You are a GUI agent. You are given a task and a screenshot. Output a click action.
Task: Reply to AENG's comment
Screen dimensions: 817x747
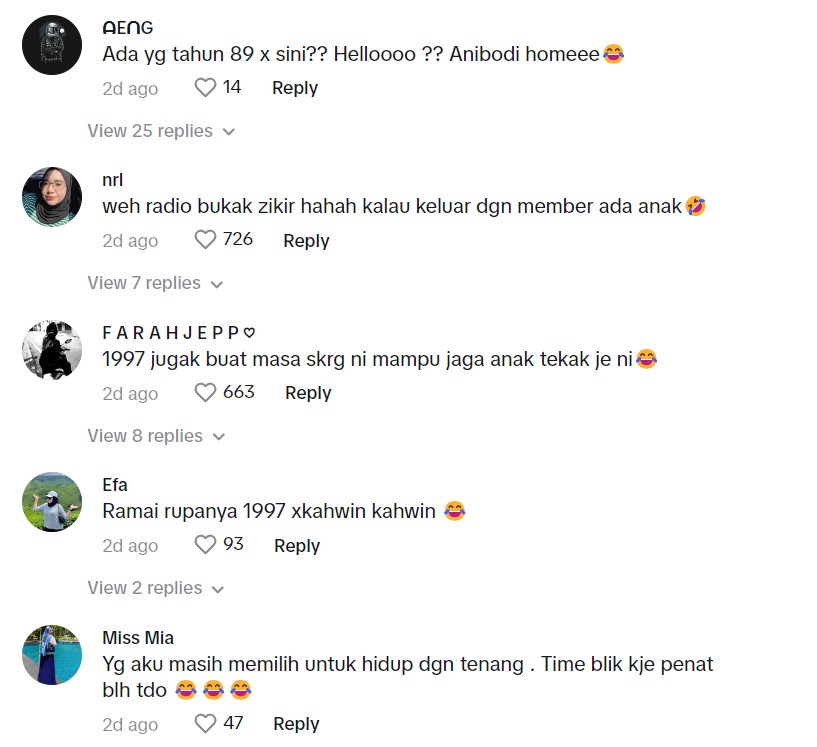click(x=295, y=88)
